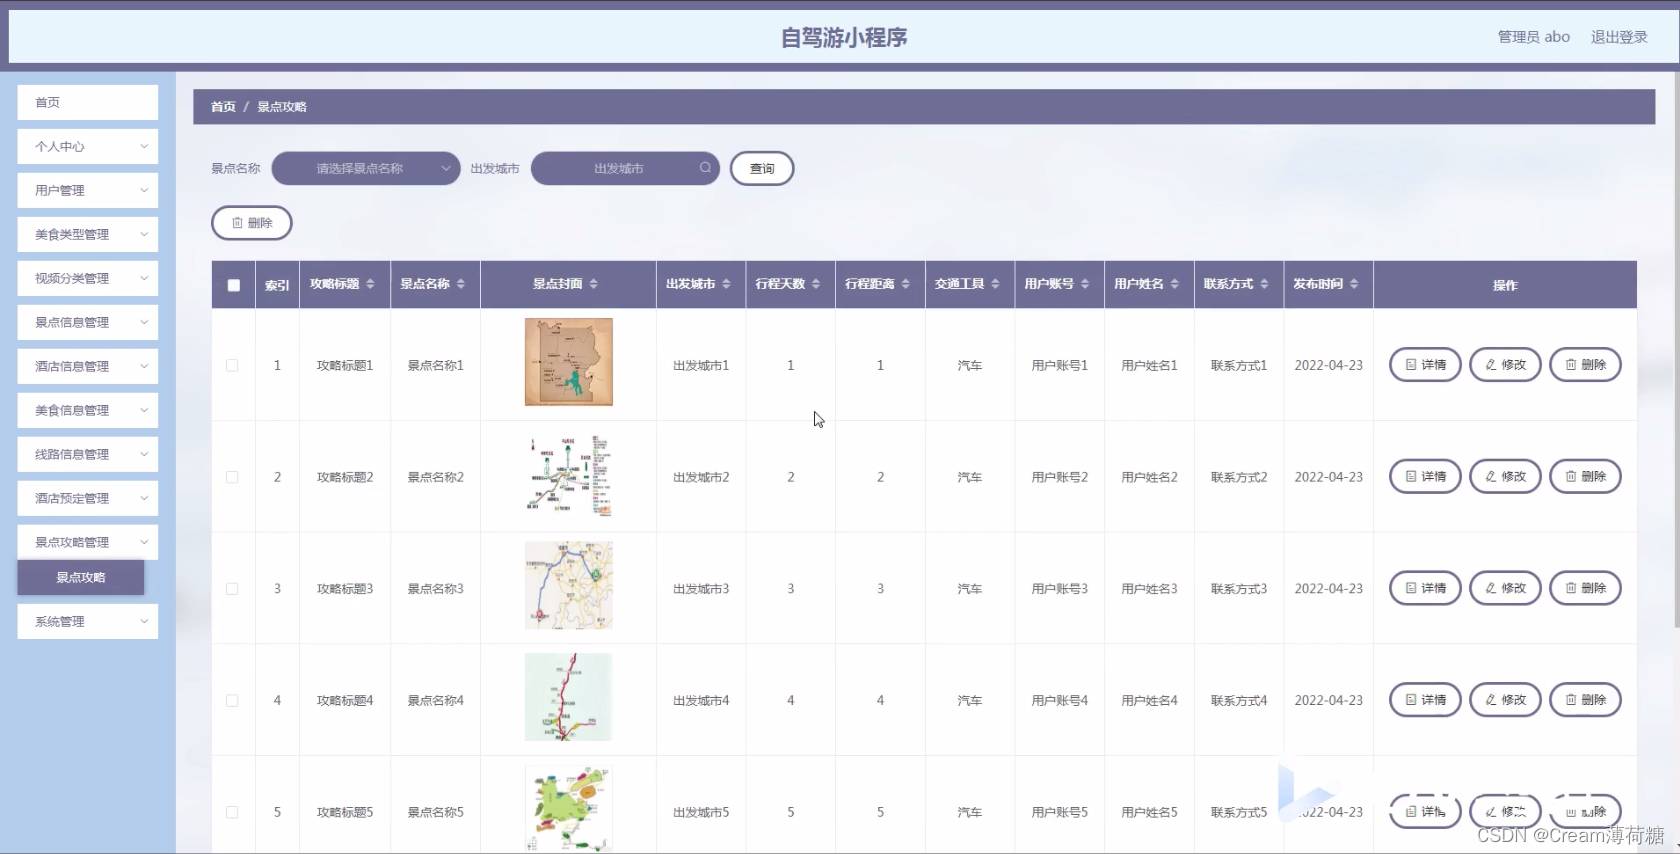Expand 系统管理 sidebar menu
This screenshot has width=1680, height=854.
point(88,621)
